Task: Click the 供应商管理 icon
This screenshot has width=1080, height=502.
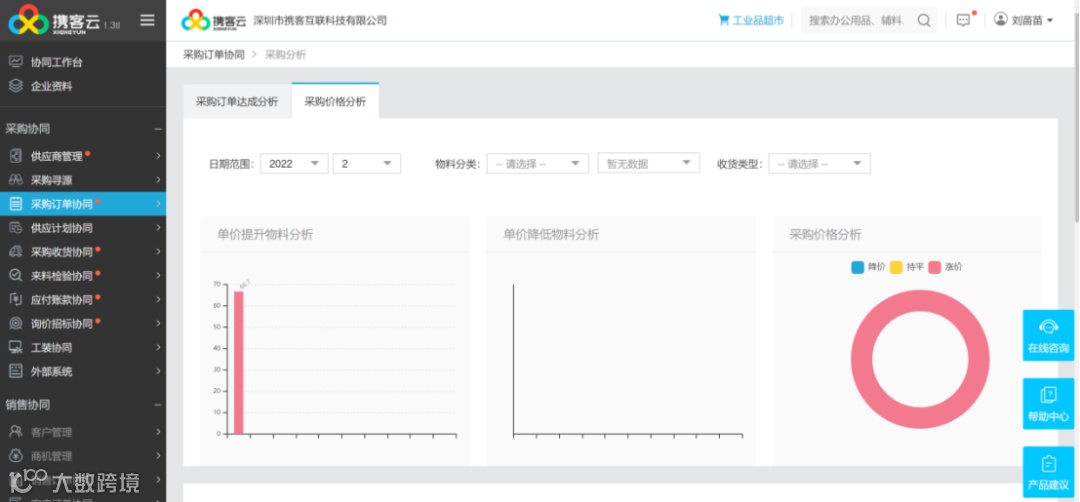Action: point(16,156)
